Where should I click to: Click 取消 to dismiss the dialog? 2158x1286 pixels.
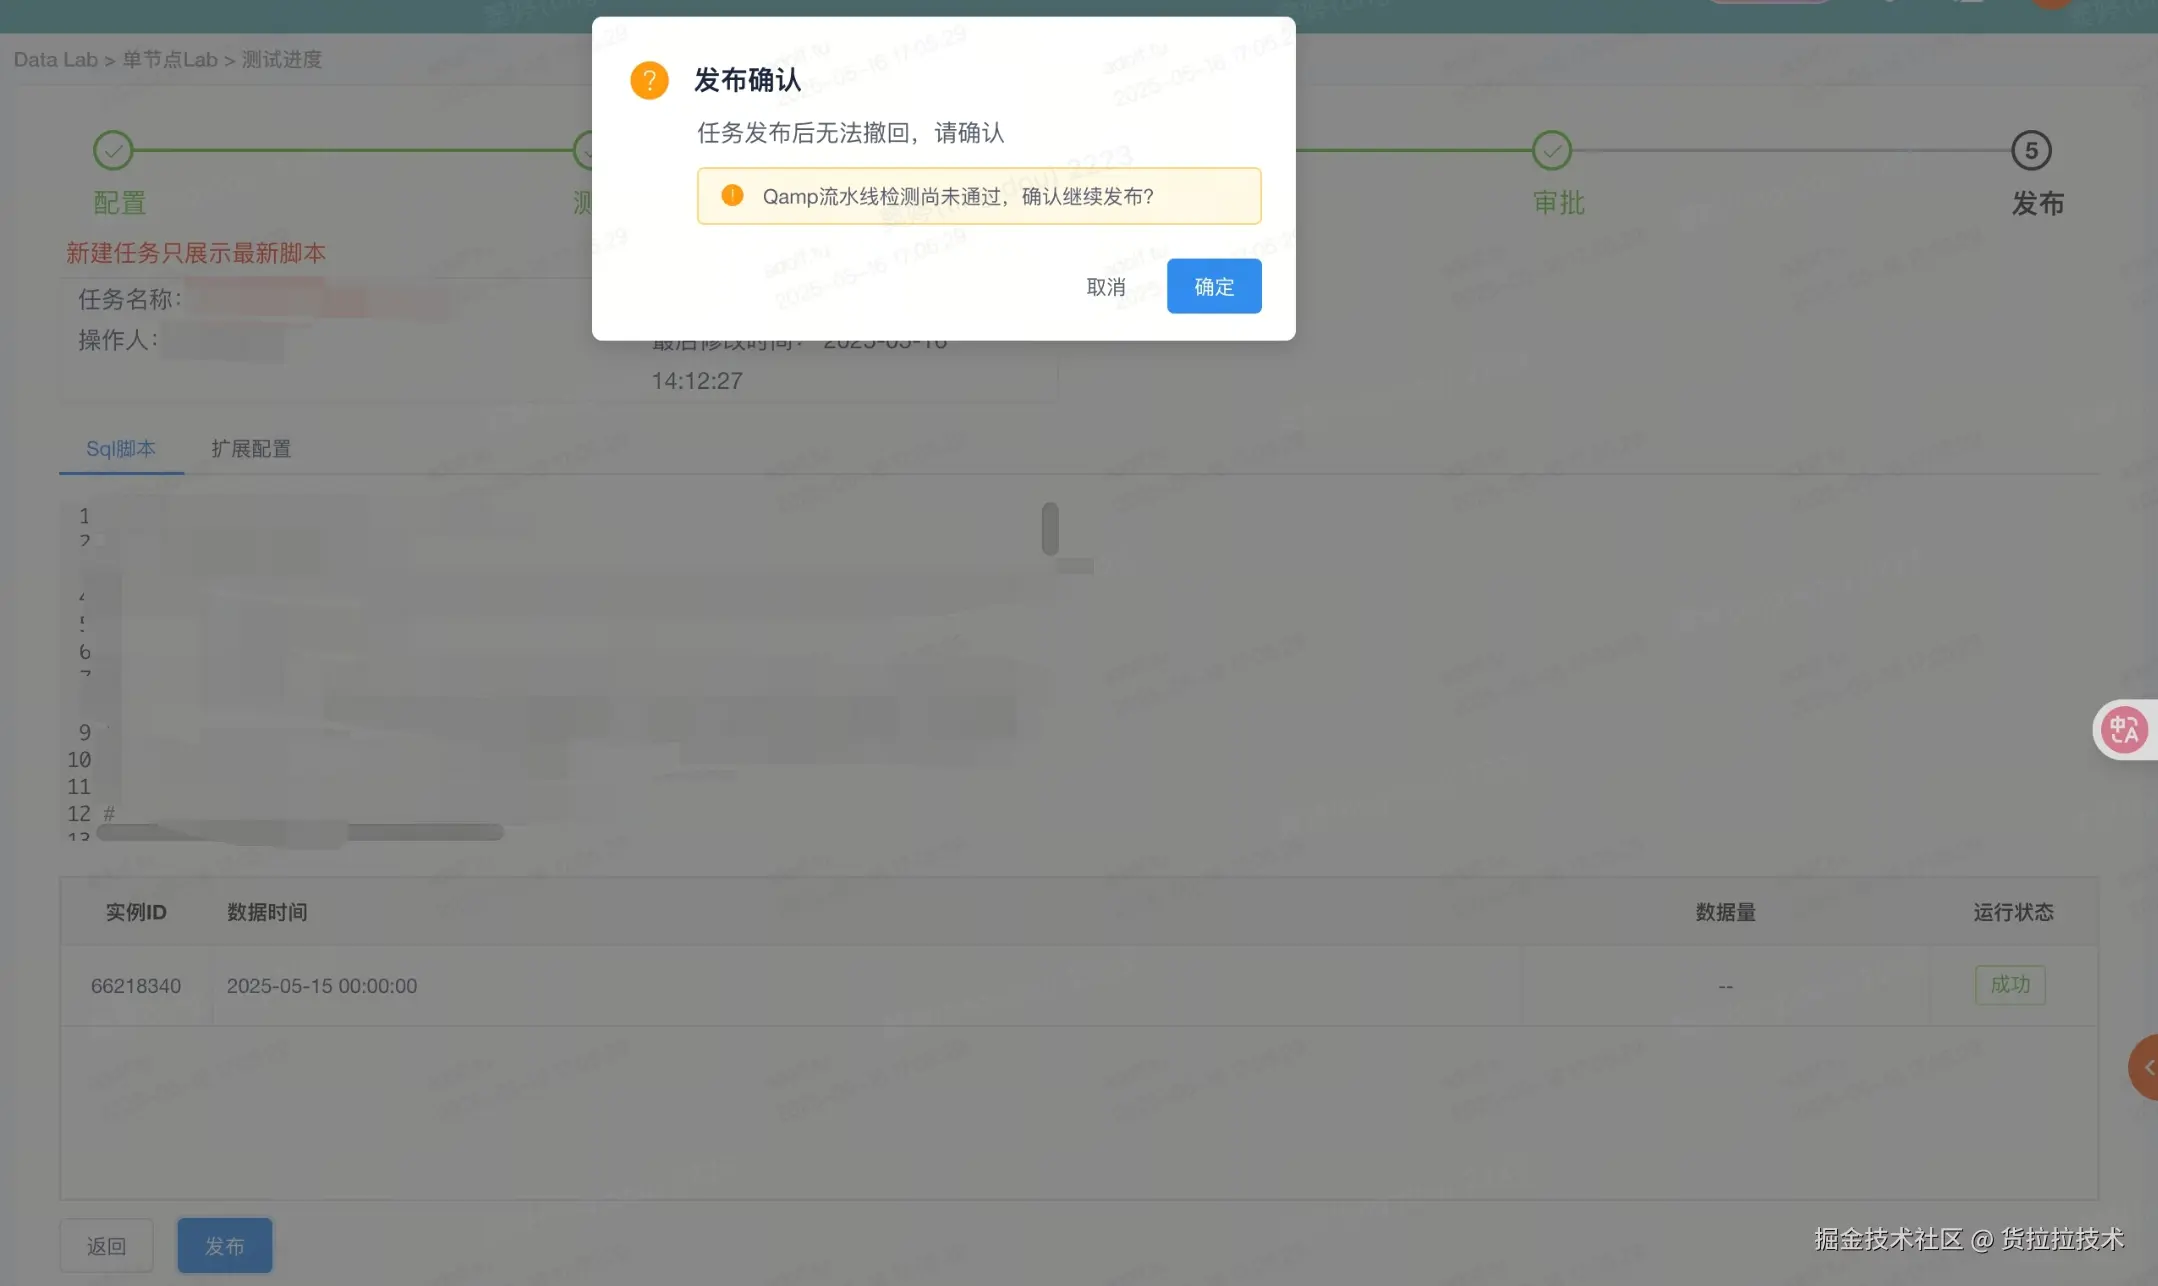1106,286
